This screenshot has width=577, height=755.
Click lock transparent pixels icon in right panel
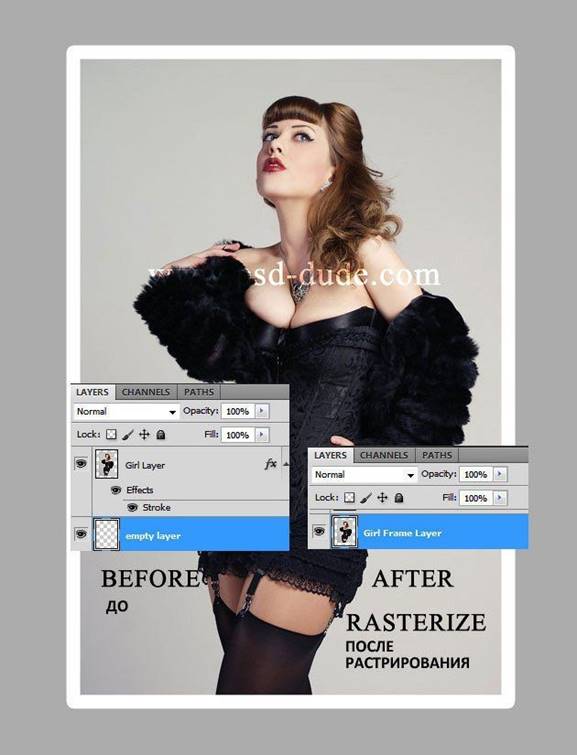pyautogui.click(x=350, y=497)
